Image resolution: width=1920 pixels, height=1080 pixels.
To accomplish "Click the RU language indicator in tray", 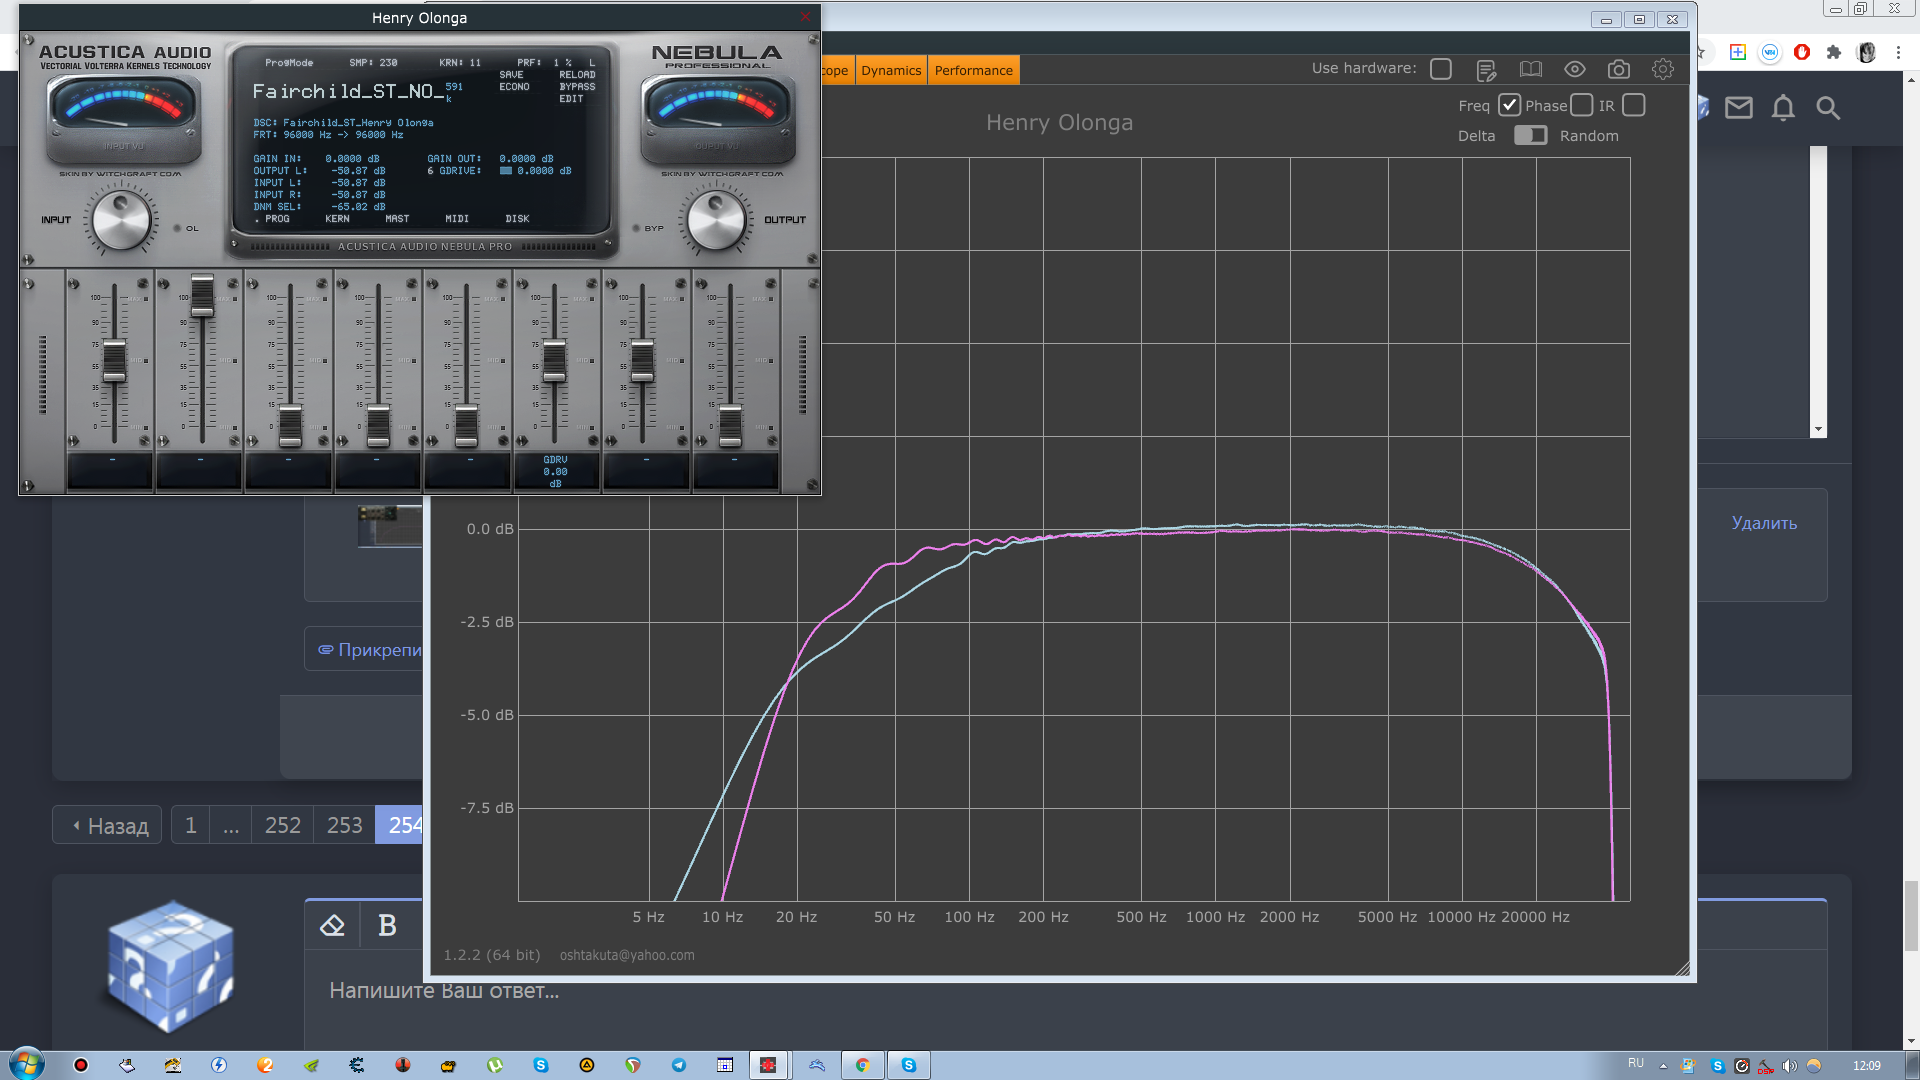I will coord(1636,1063).
